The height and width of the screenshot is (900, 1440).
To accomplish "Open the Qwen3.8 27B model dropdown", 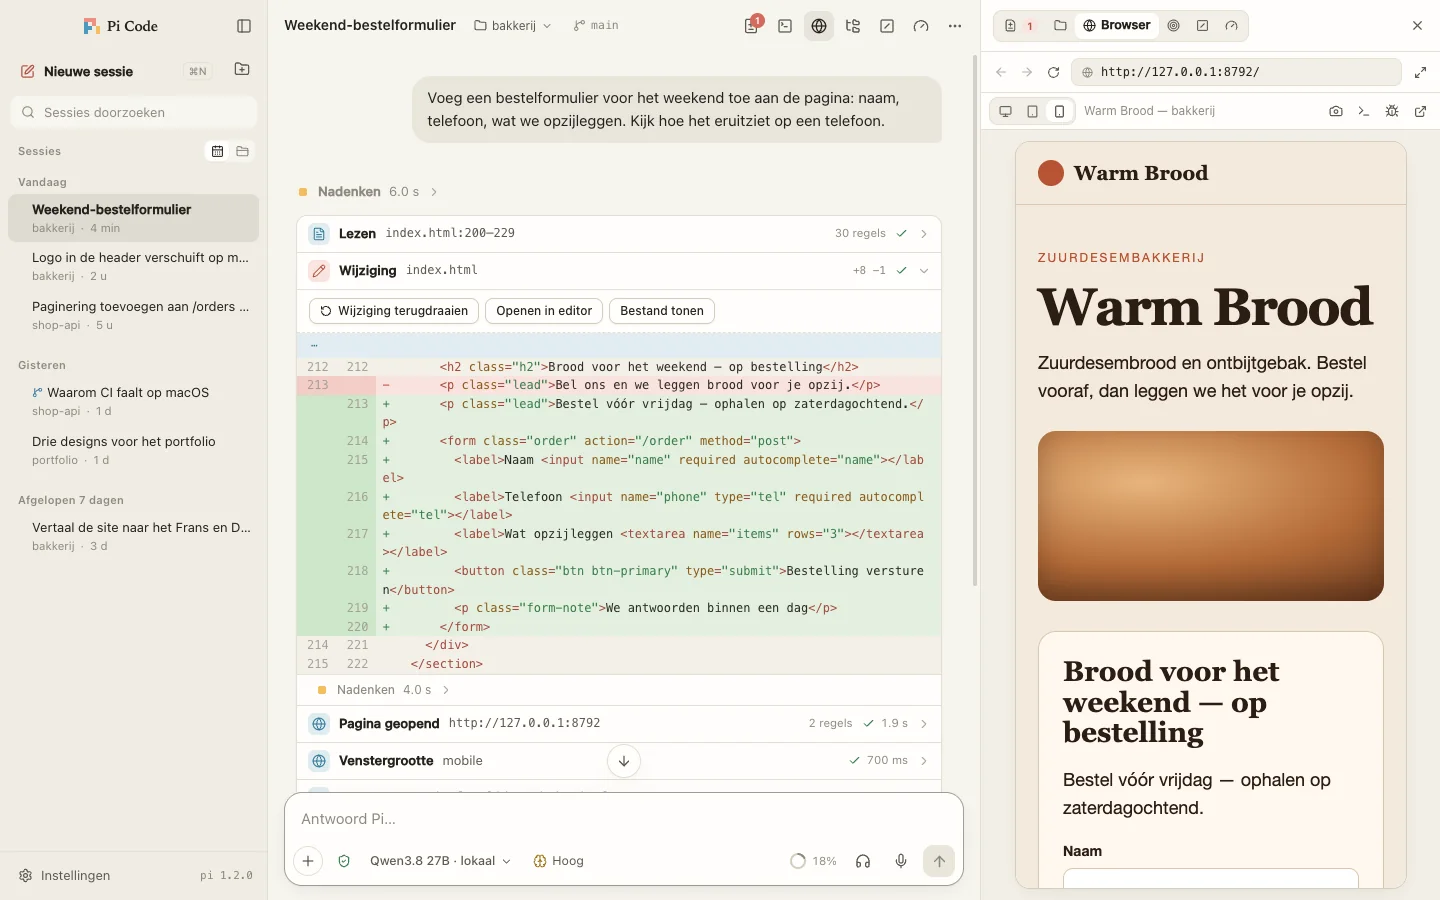I will [440, 861].
